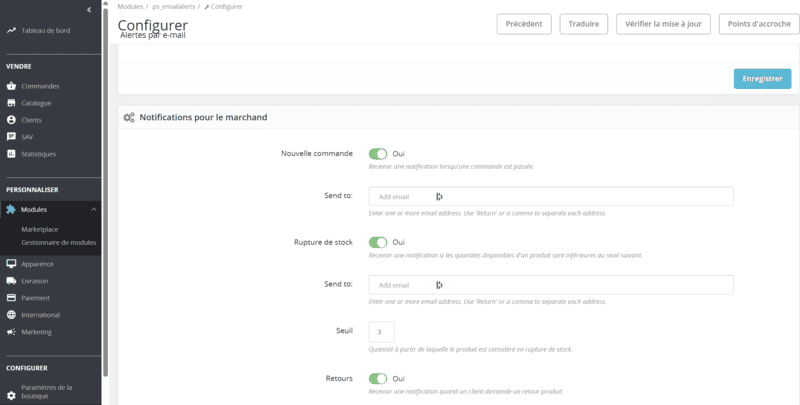Click the SAV chat bubble icon
800x405 pixels.
click(x=11, y=137)
